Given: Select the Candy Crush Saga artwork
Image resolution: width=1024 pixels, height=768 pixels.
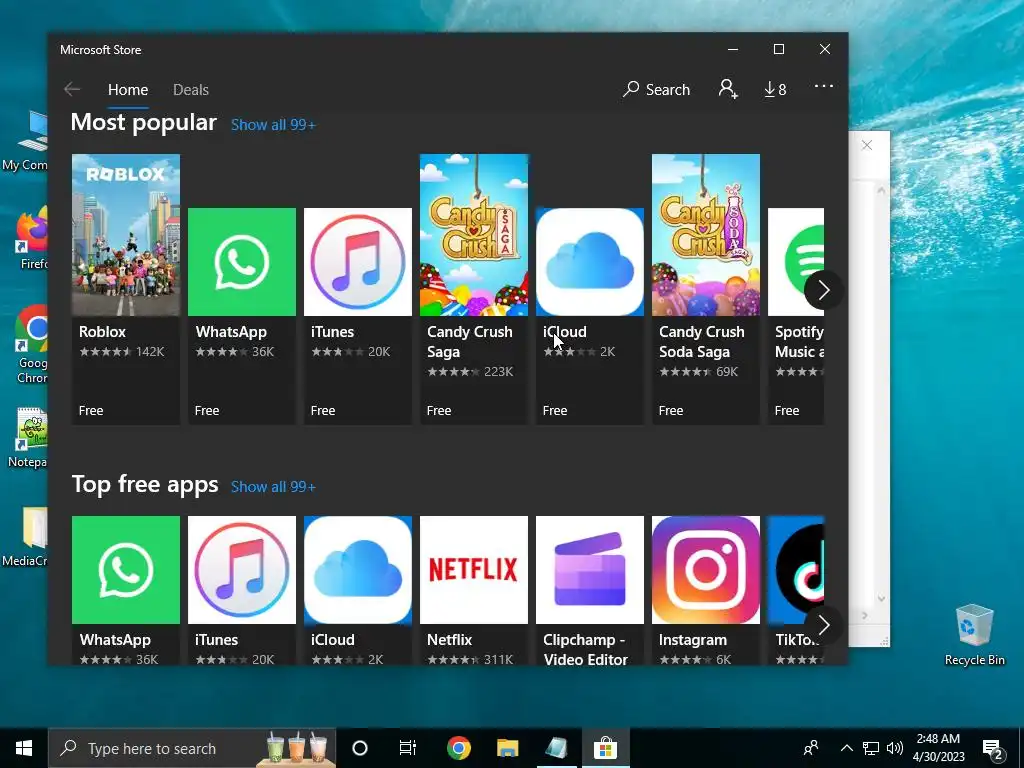Looking at the screenshot, I should pyautogui.click(x=474, y=235).
